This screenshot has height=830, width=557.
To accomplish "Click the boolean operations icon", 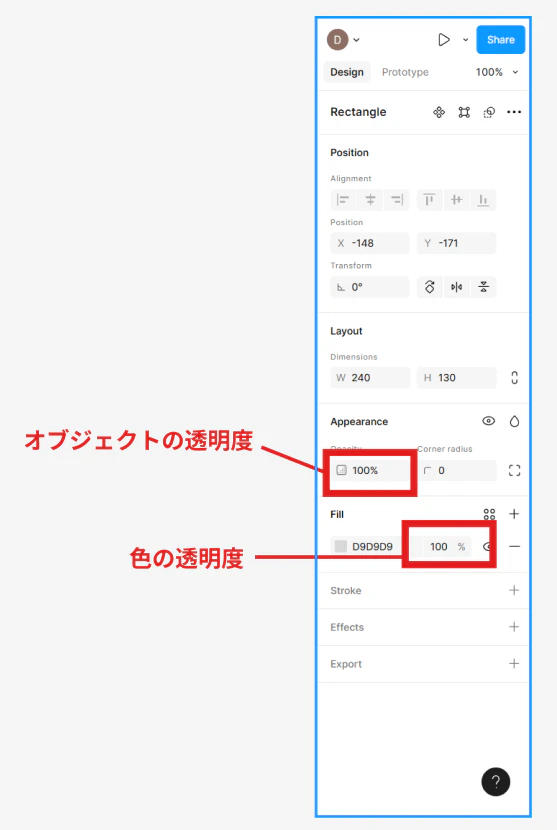I will tap(489, 112).
